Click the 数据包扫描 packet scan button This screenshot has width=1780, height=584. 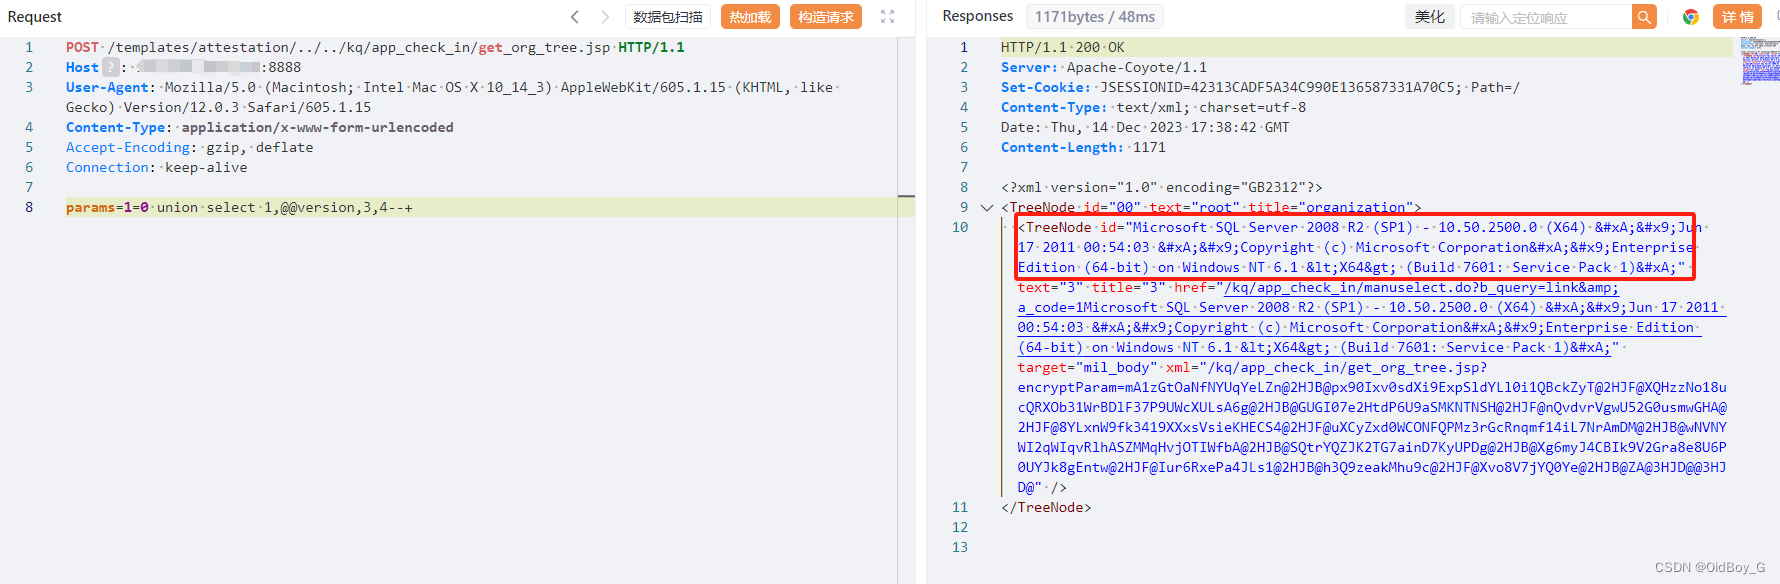tap(668, 17)
